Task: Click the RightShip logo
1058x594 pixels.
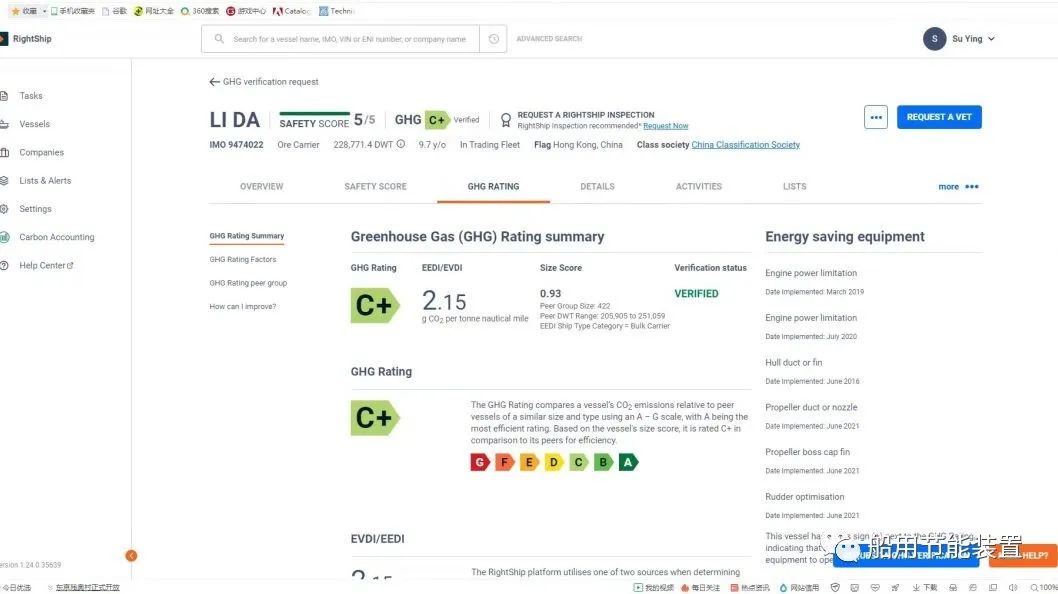Action: 26,39
